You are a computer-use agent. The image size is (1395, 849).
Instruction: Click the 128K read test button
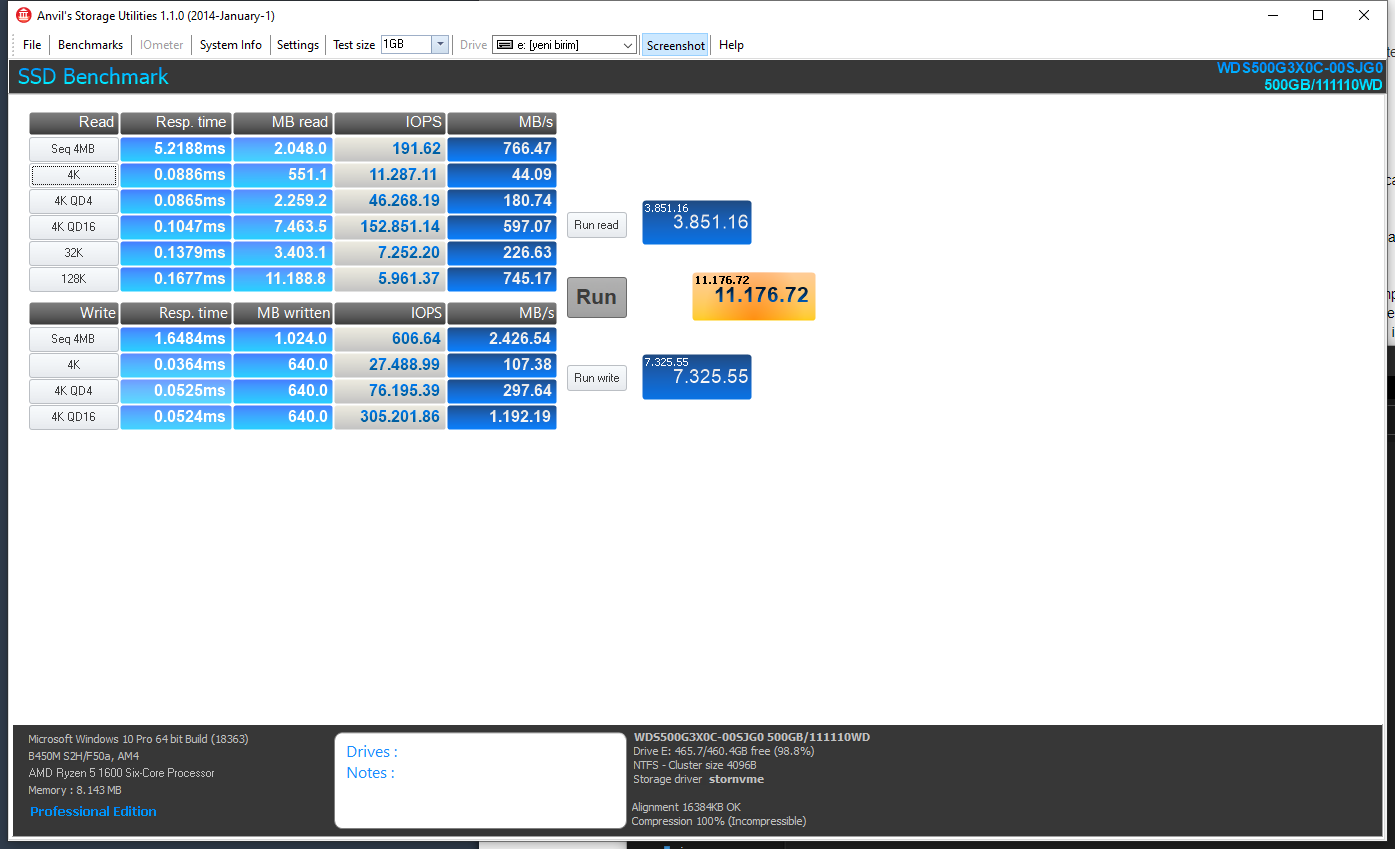pyautogui.click(x=74, y=279)
